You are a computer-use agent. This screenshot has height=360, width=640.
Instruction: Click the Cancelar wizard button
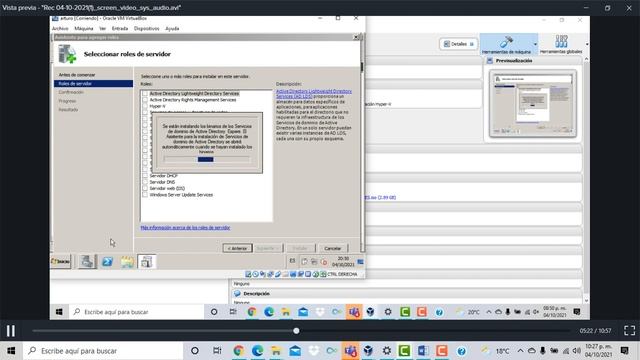(x=333, y=248)
